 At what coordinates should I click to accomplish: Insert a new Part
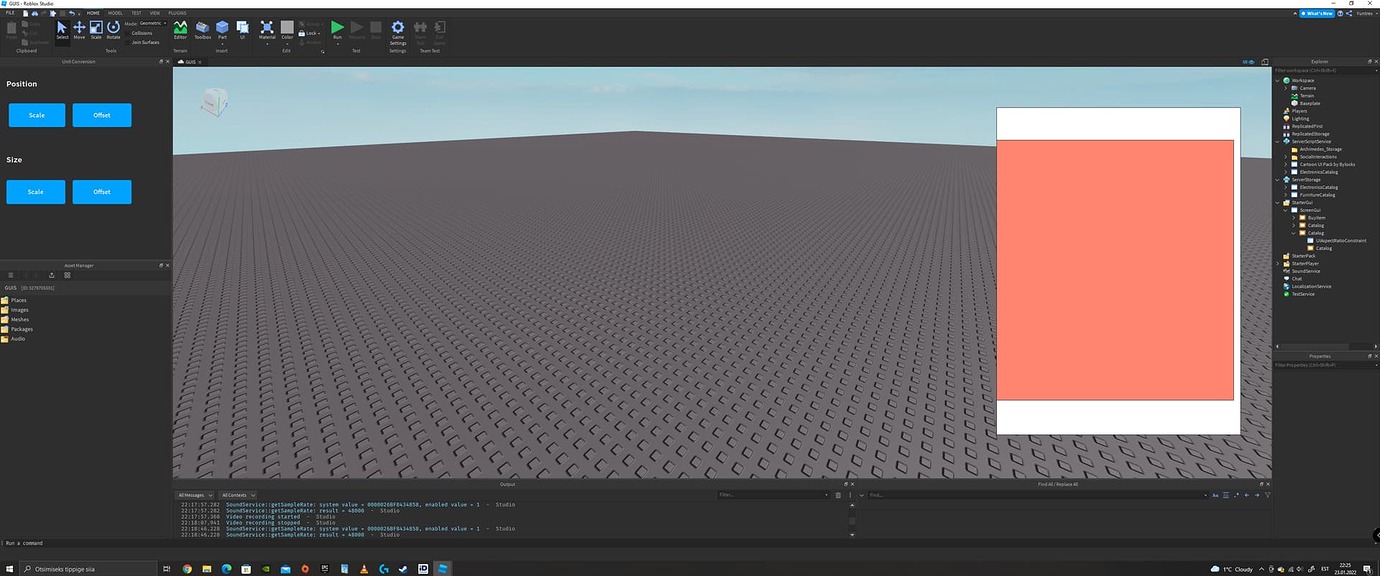(x=222, y=30)
